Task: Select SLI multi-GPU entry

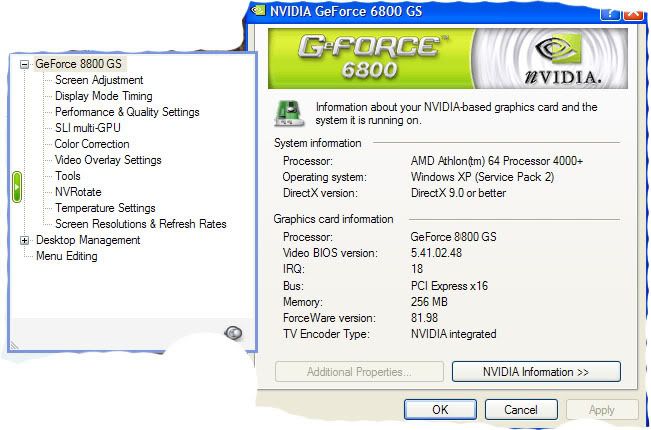Action: tap(88, 128)
